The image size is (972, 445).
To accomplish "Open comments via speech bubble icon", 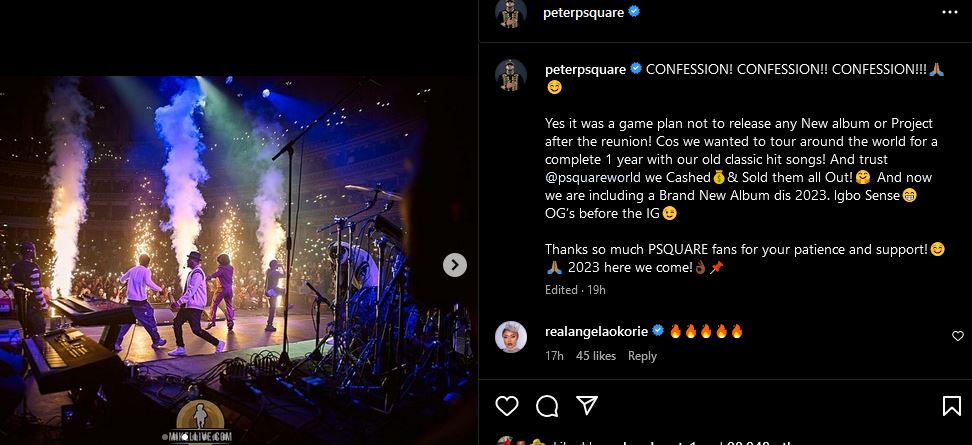I will [x=547, y=405].
